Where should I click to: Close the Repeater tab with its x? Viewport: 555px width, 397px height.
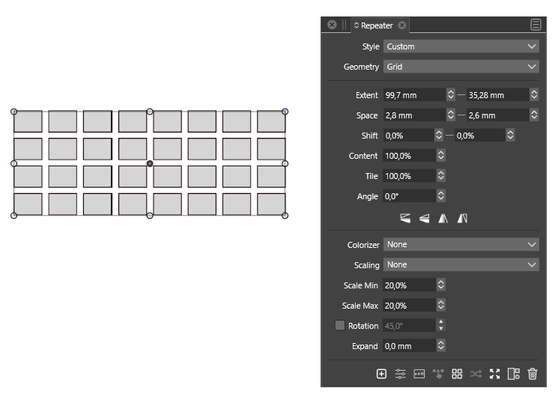pos(402,25)
